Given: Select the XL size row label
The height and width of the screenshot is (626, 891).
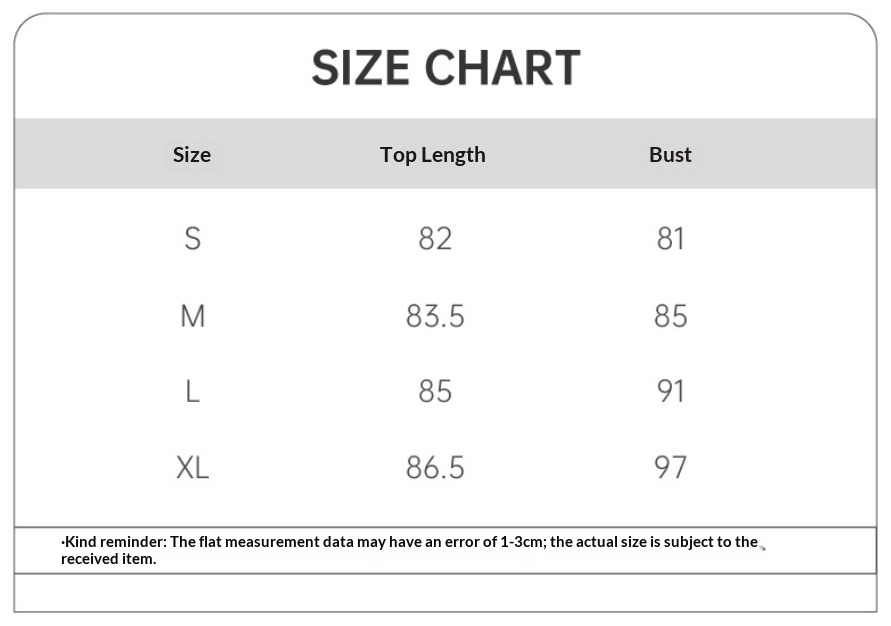Looking at the screenshot, I should pos(192,467).
